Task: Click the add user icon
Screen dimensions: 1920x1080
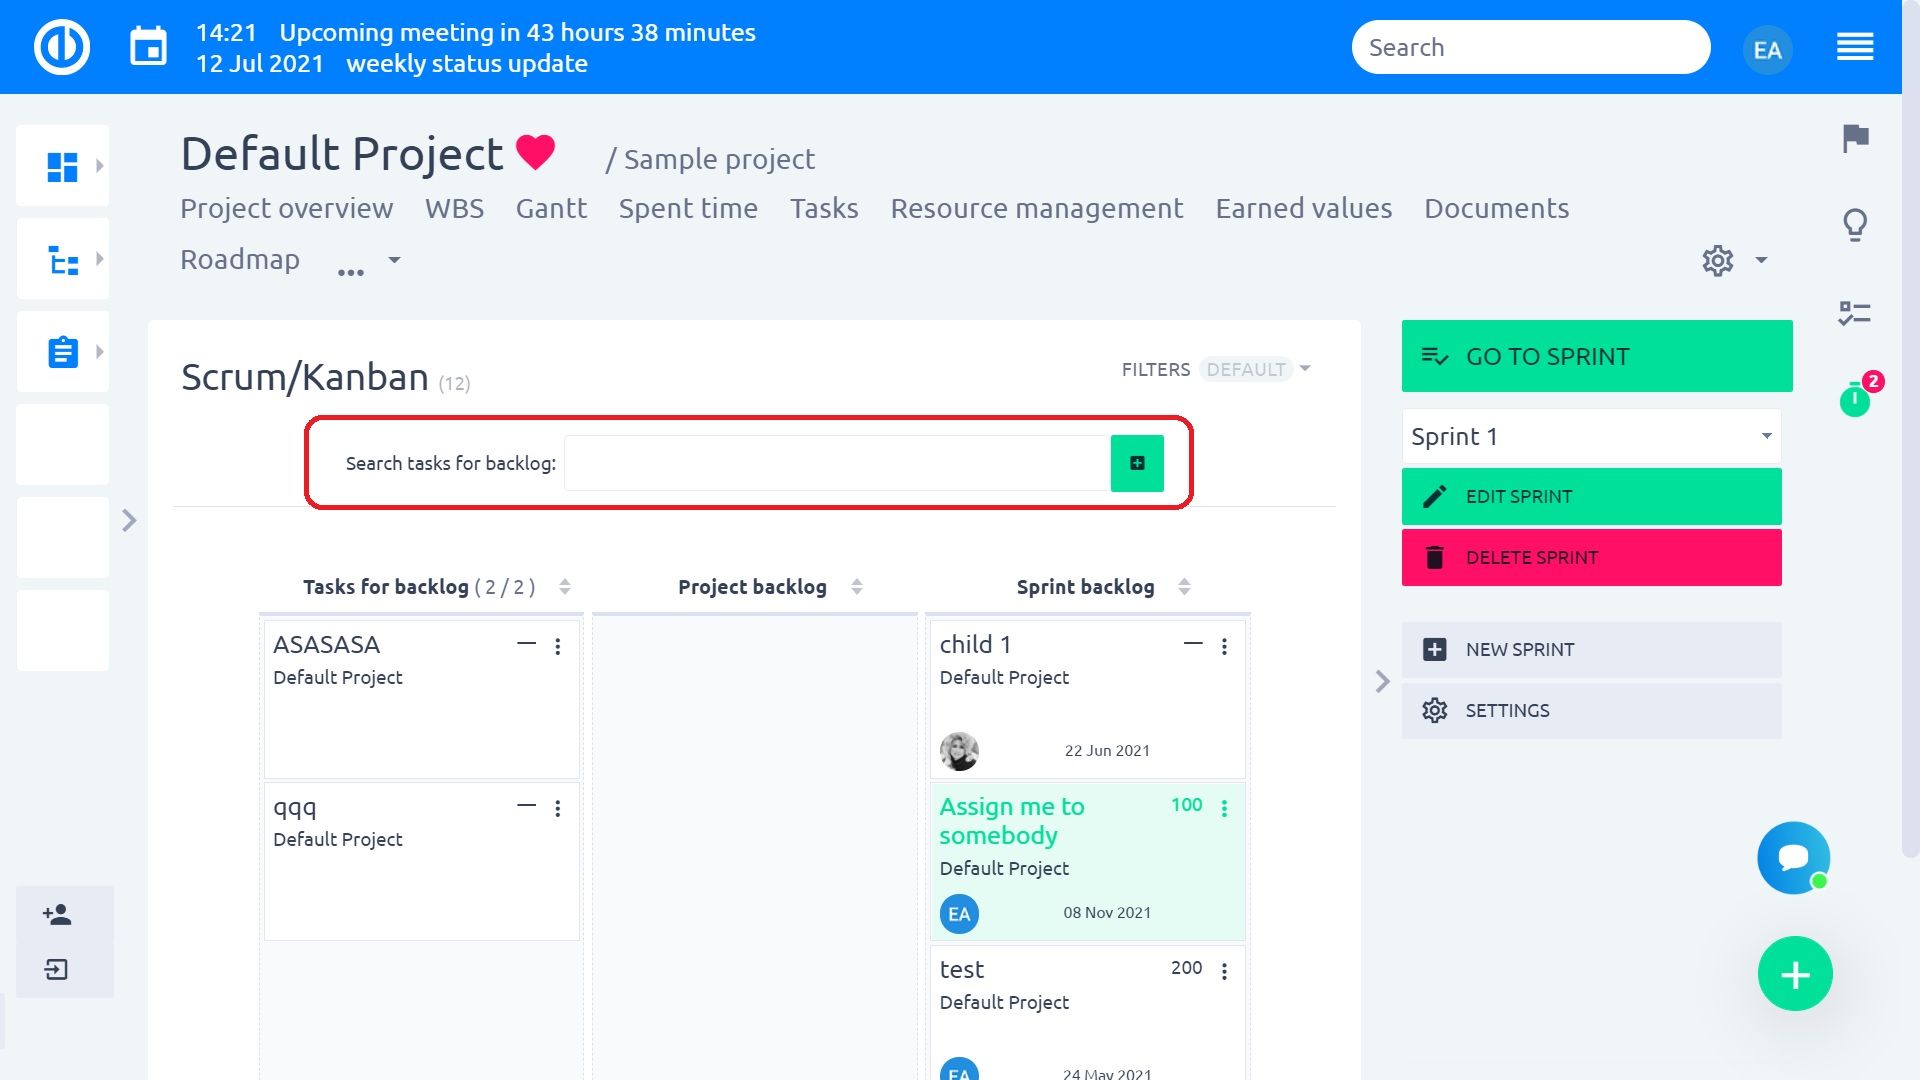Action: 57,914
